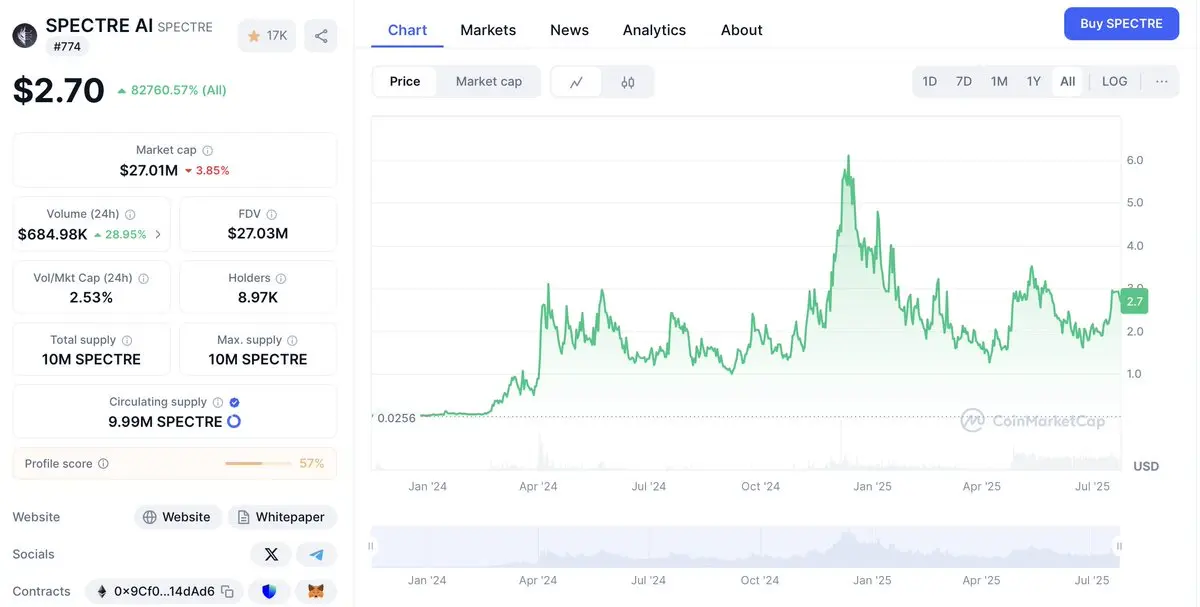Set chart range to 1Y
Viewport: 1200px width, 607px height.
point(1034,81)
